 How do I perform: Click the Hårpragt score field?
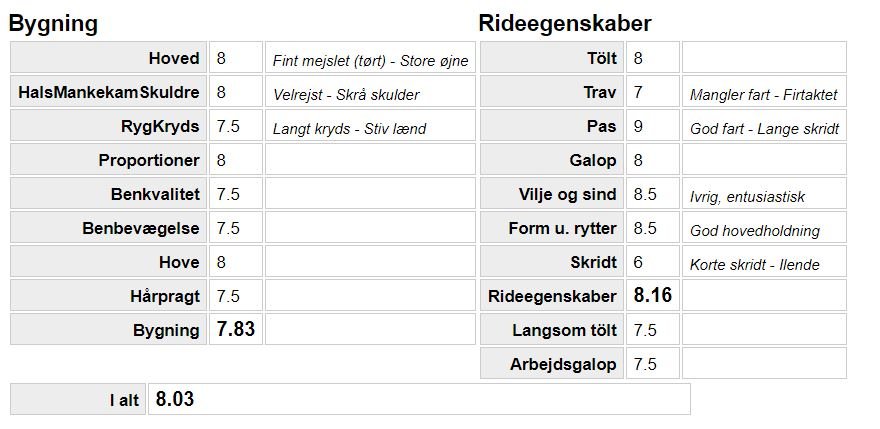(235, 297)
